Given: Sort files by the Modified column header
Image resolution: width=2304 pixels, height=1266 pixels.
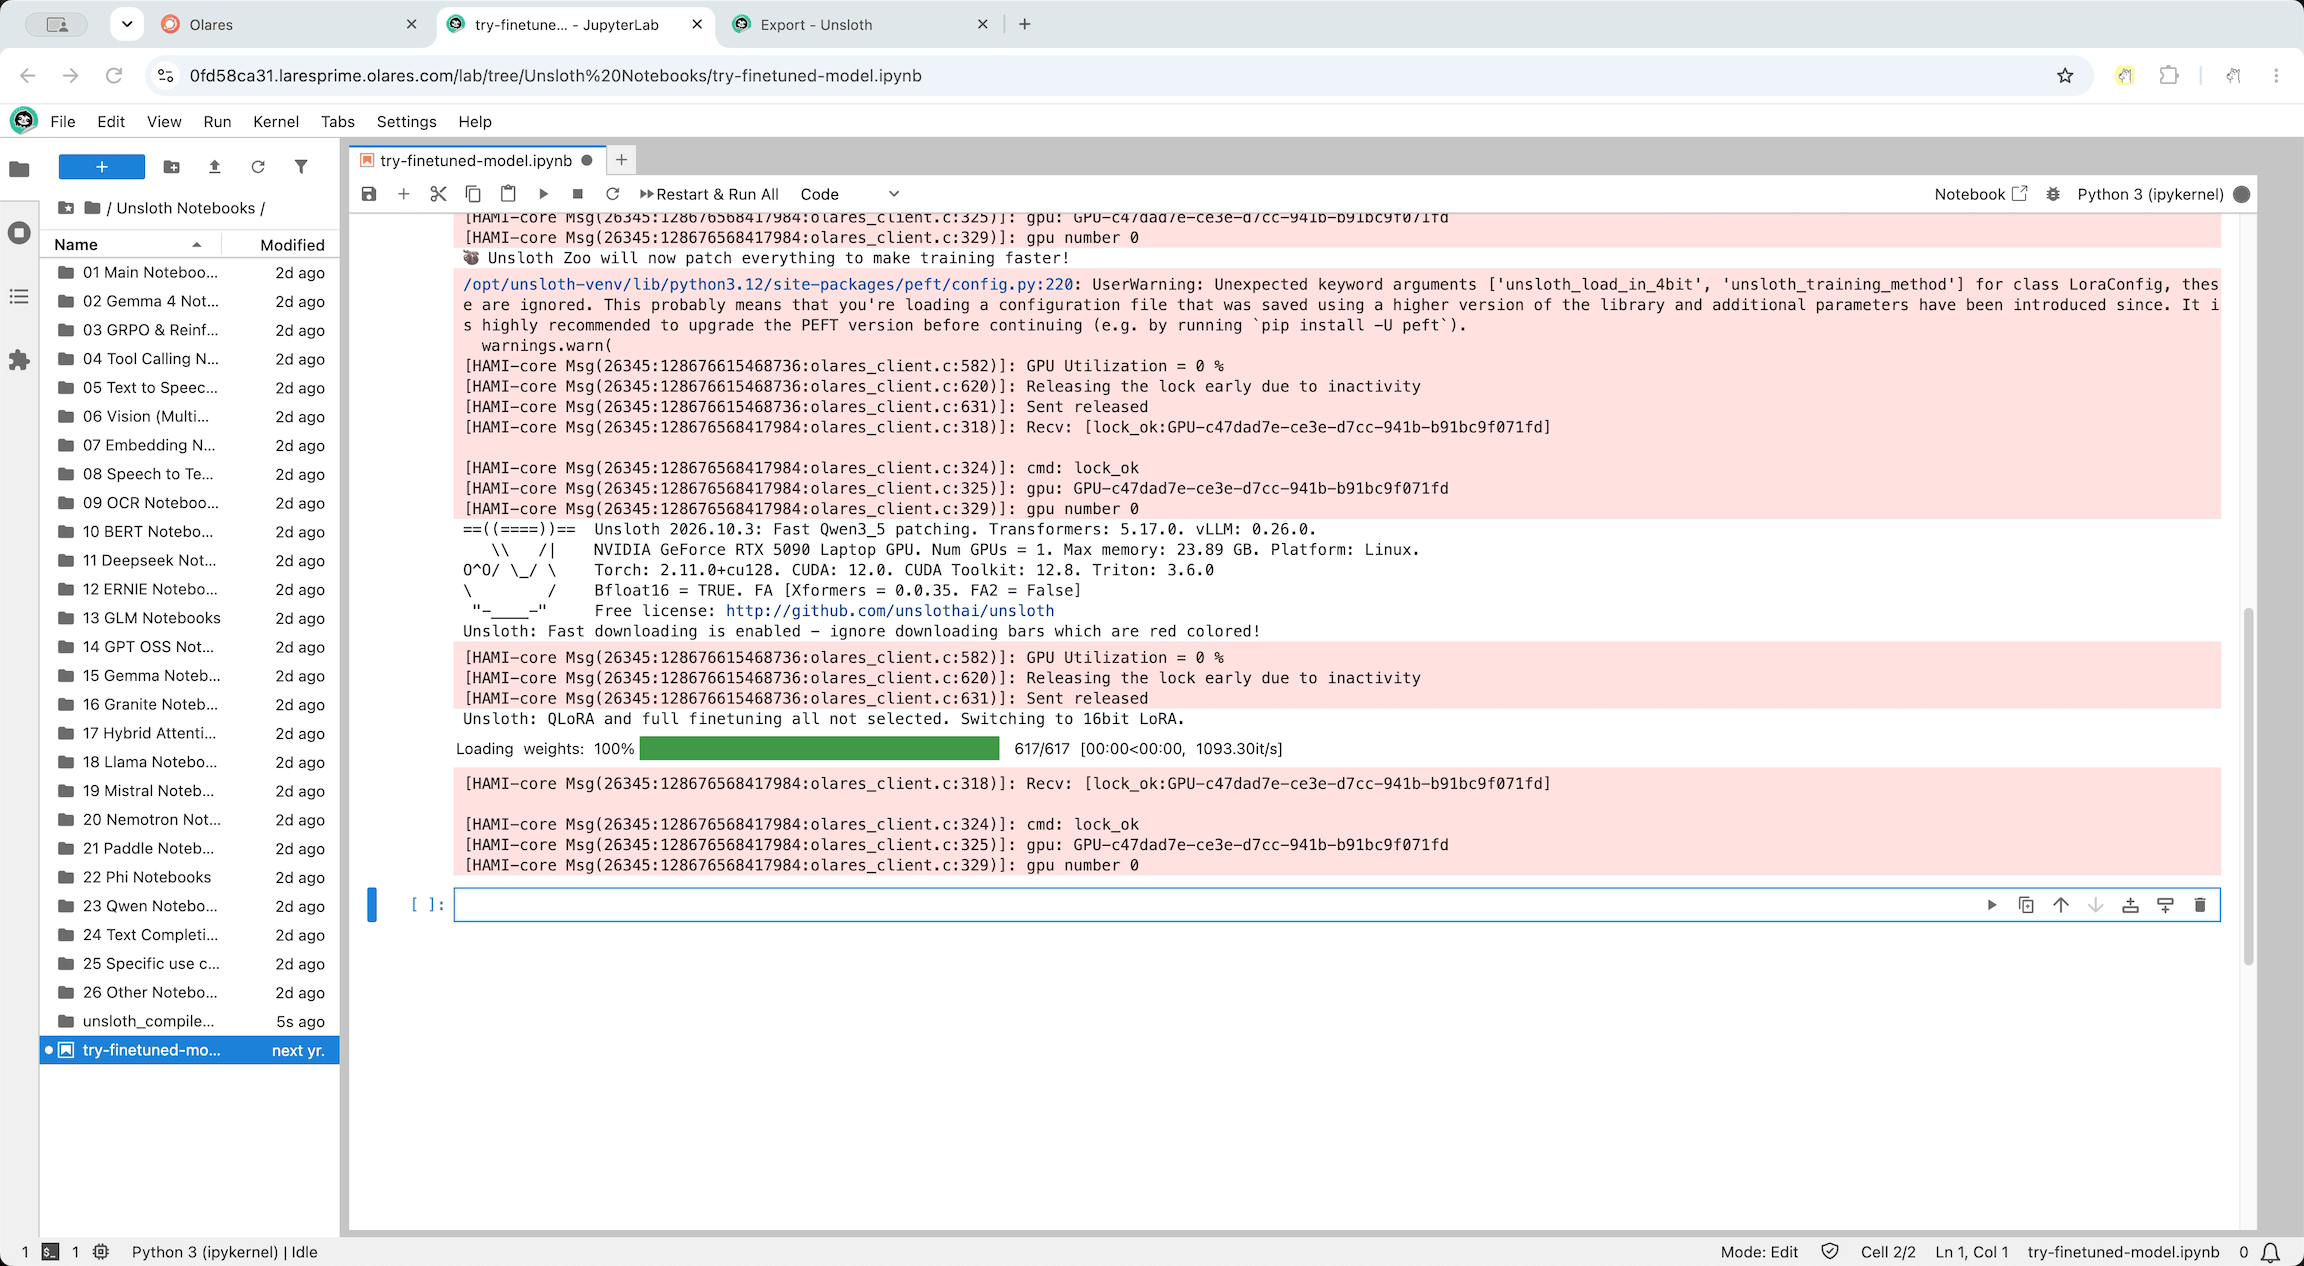Looking at the screenshot, I should coord(281,244).
